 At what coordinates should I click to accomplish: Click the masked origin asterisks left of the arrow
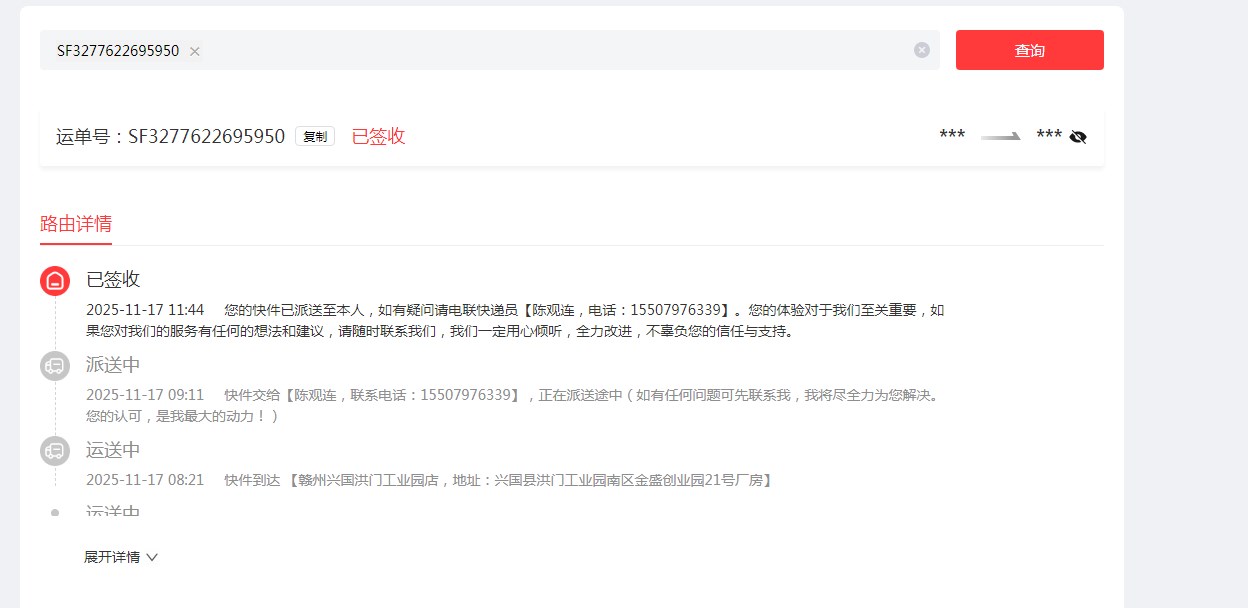952,136
